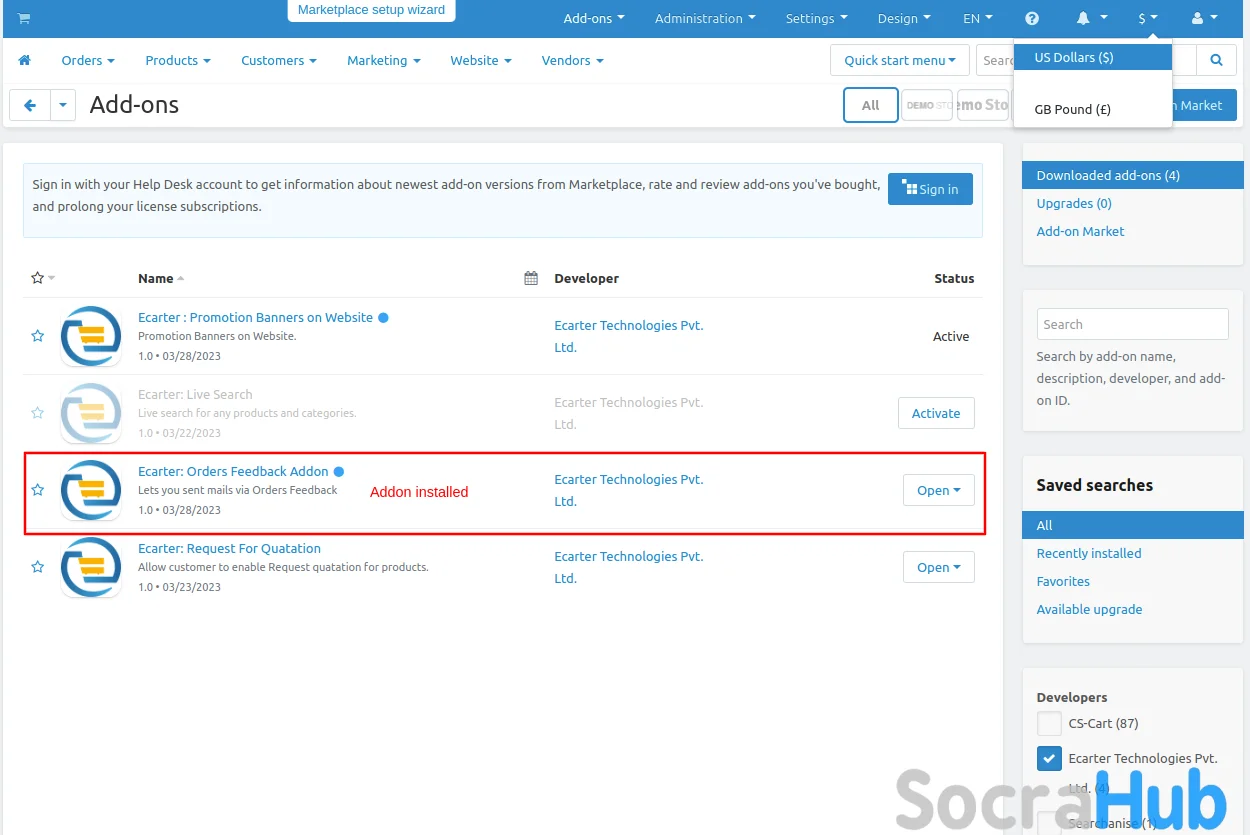
Task: Click the Live Search add-on logo
Action: point(91,413)
